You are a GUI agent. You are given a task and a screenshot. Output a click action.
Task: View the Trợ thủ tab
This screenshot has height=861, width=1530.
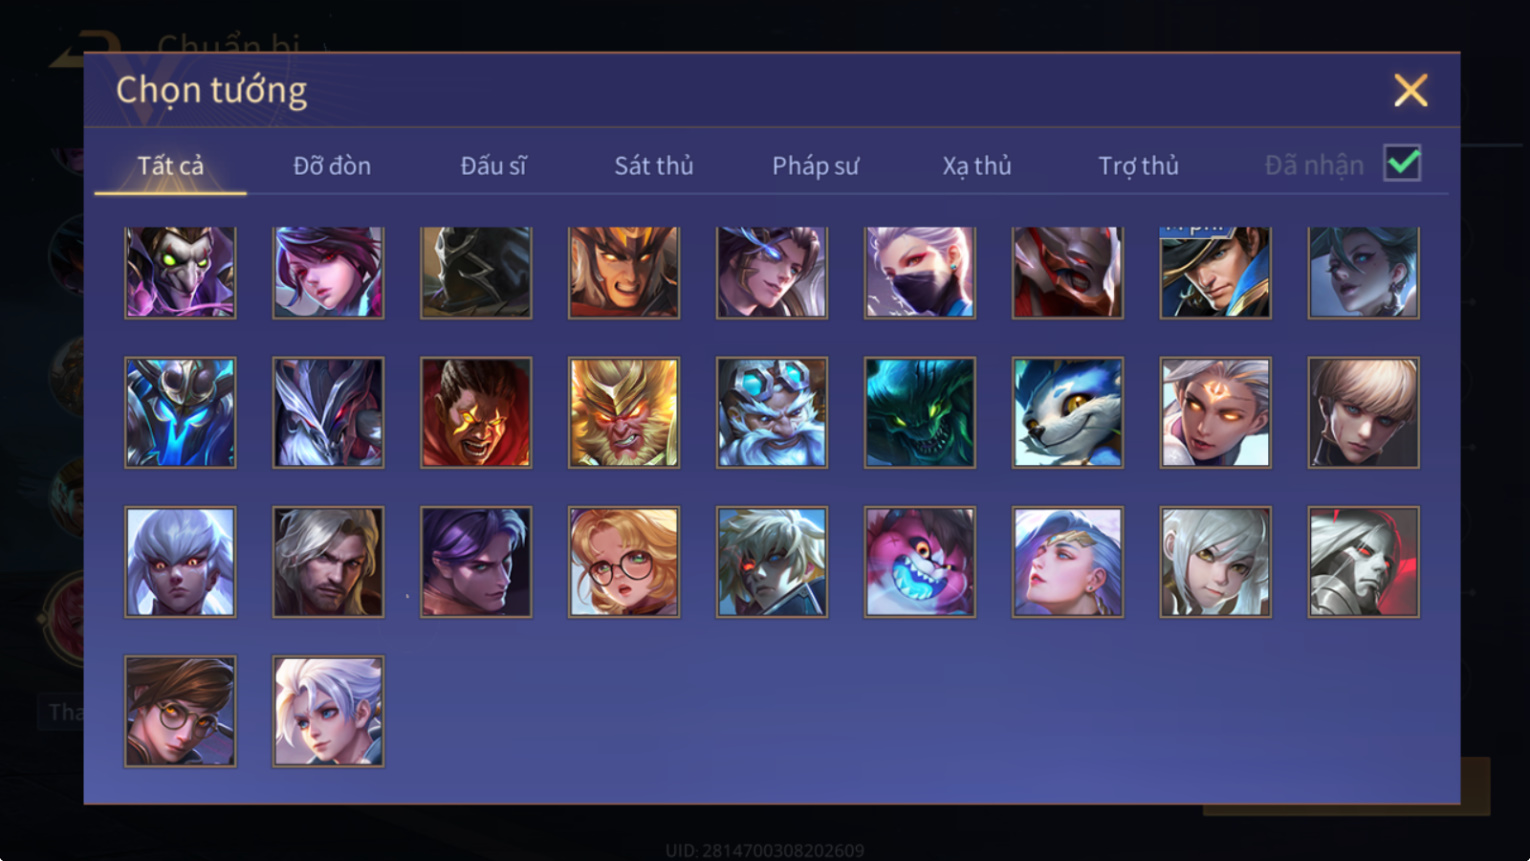click(x=1138, y=166)
